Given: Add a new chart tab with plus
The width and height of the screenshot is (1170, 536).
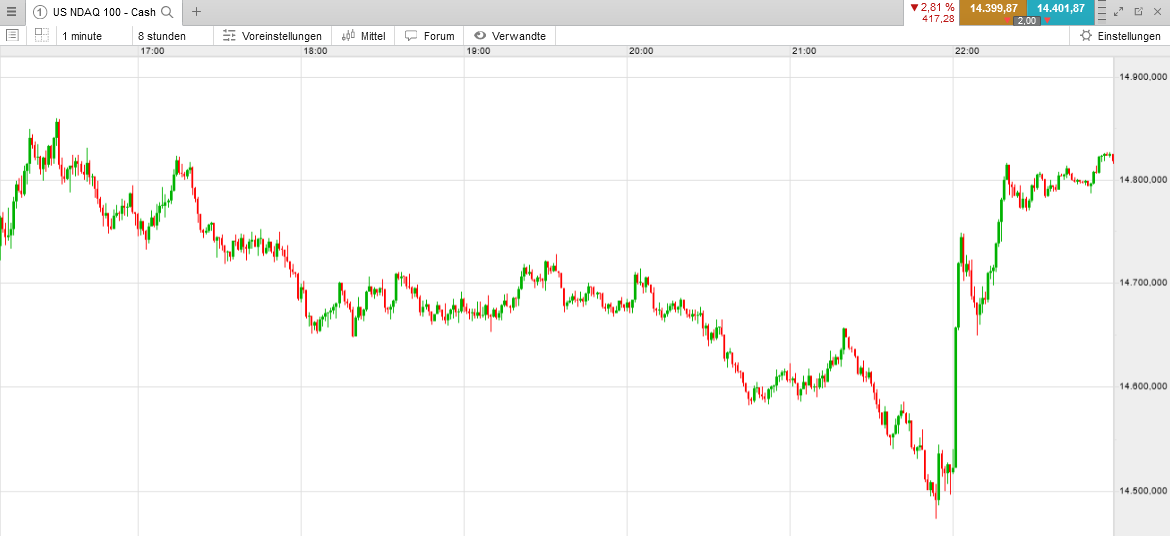Looking at the screenshot, I should (196, 11).
